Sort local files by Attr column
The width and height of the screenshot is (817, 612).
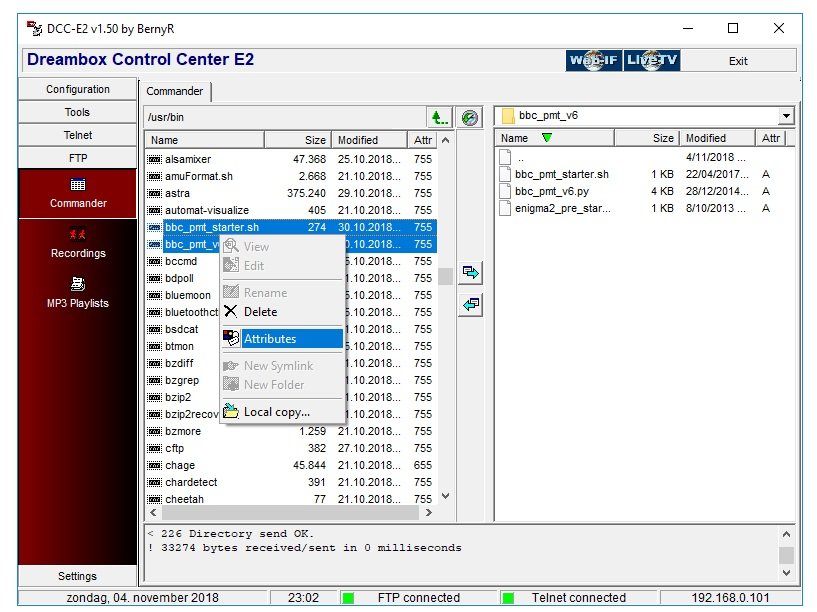(771, 138)
